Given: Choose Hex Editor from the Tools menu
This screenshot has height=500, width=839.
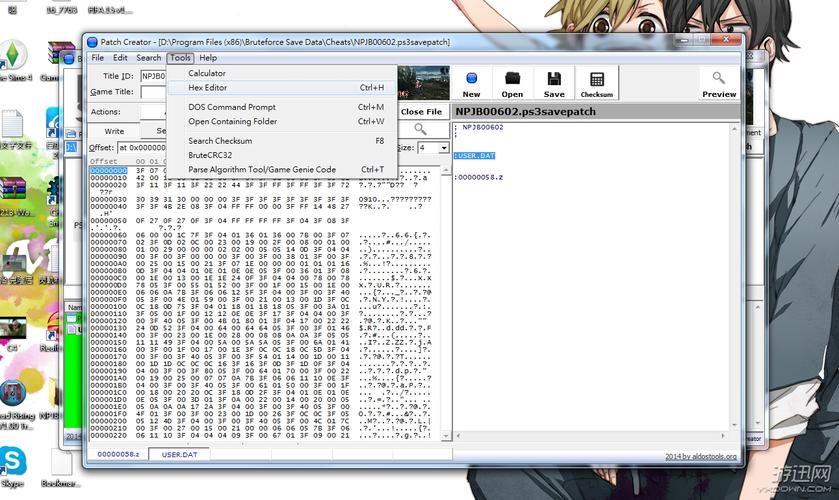Looking at the screenshot, I should (x=282, y=87).
